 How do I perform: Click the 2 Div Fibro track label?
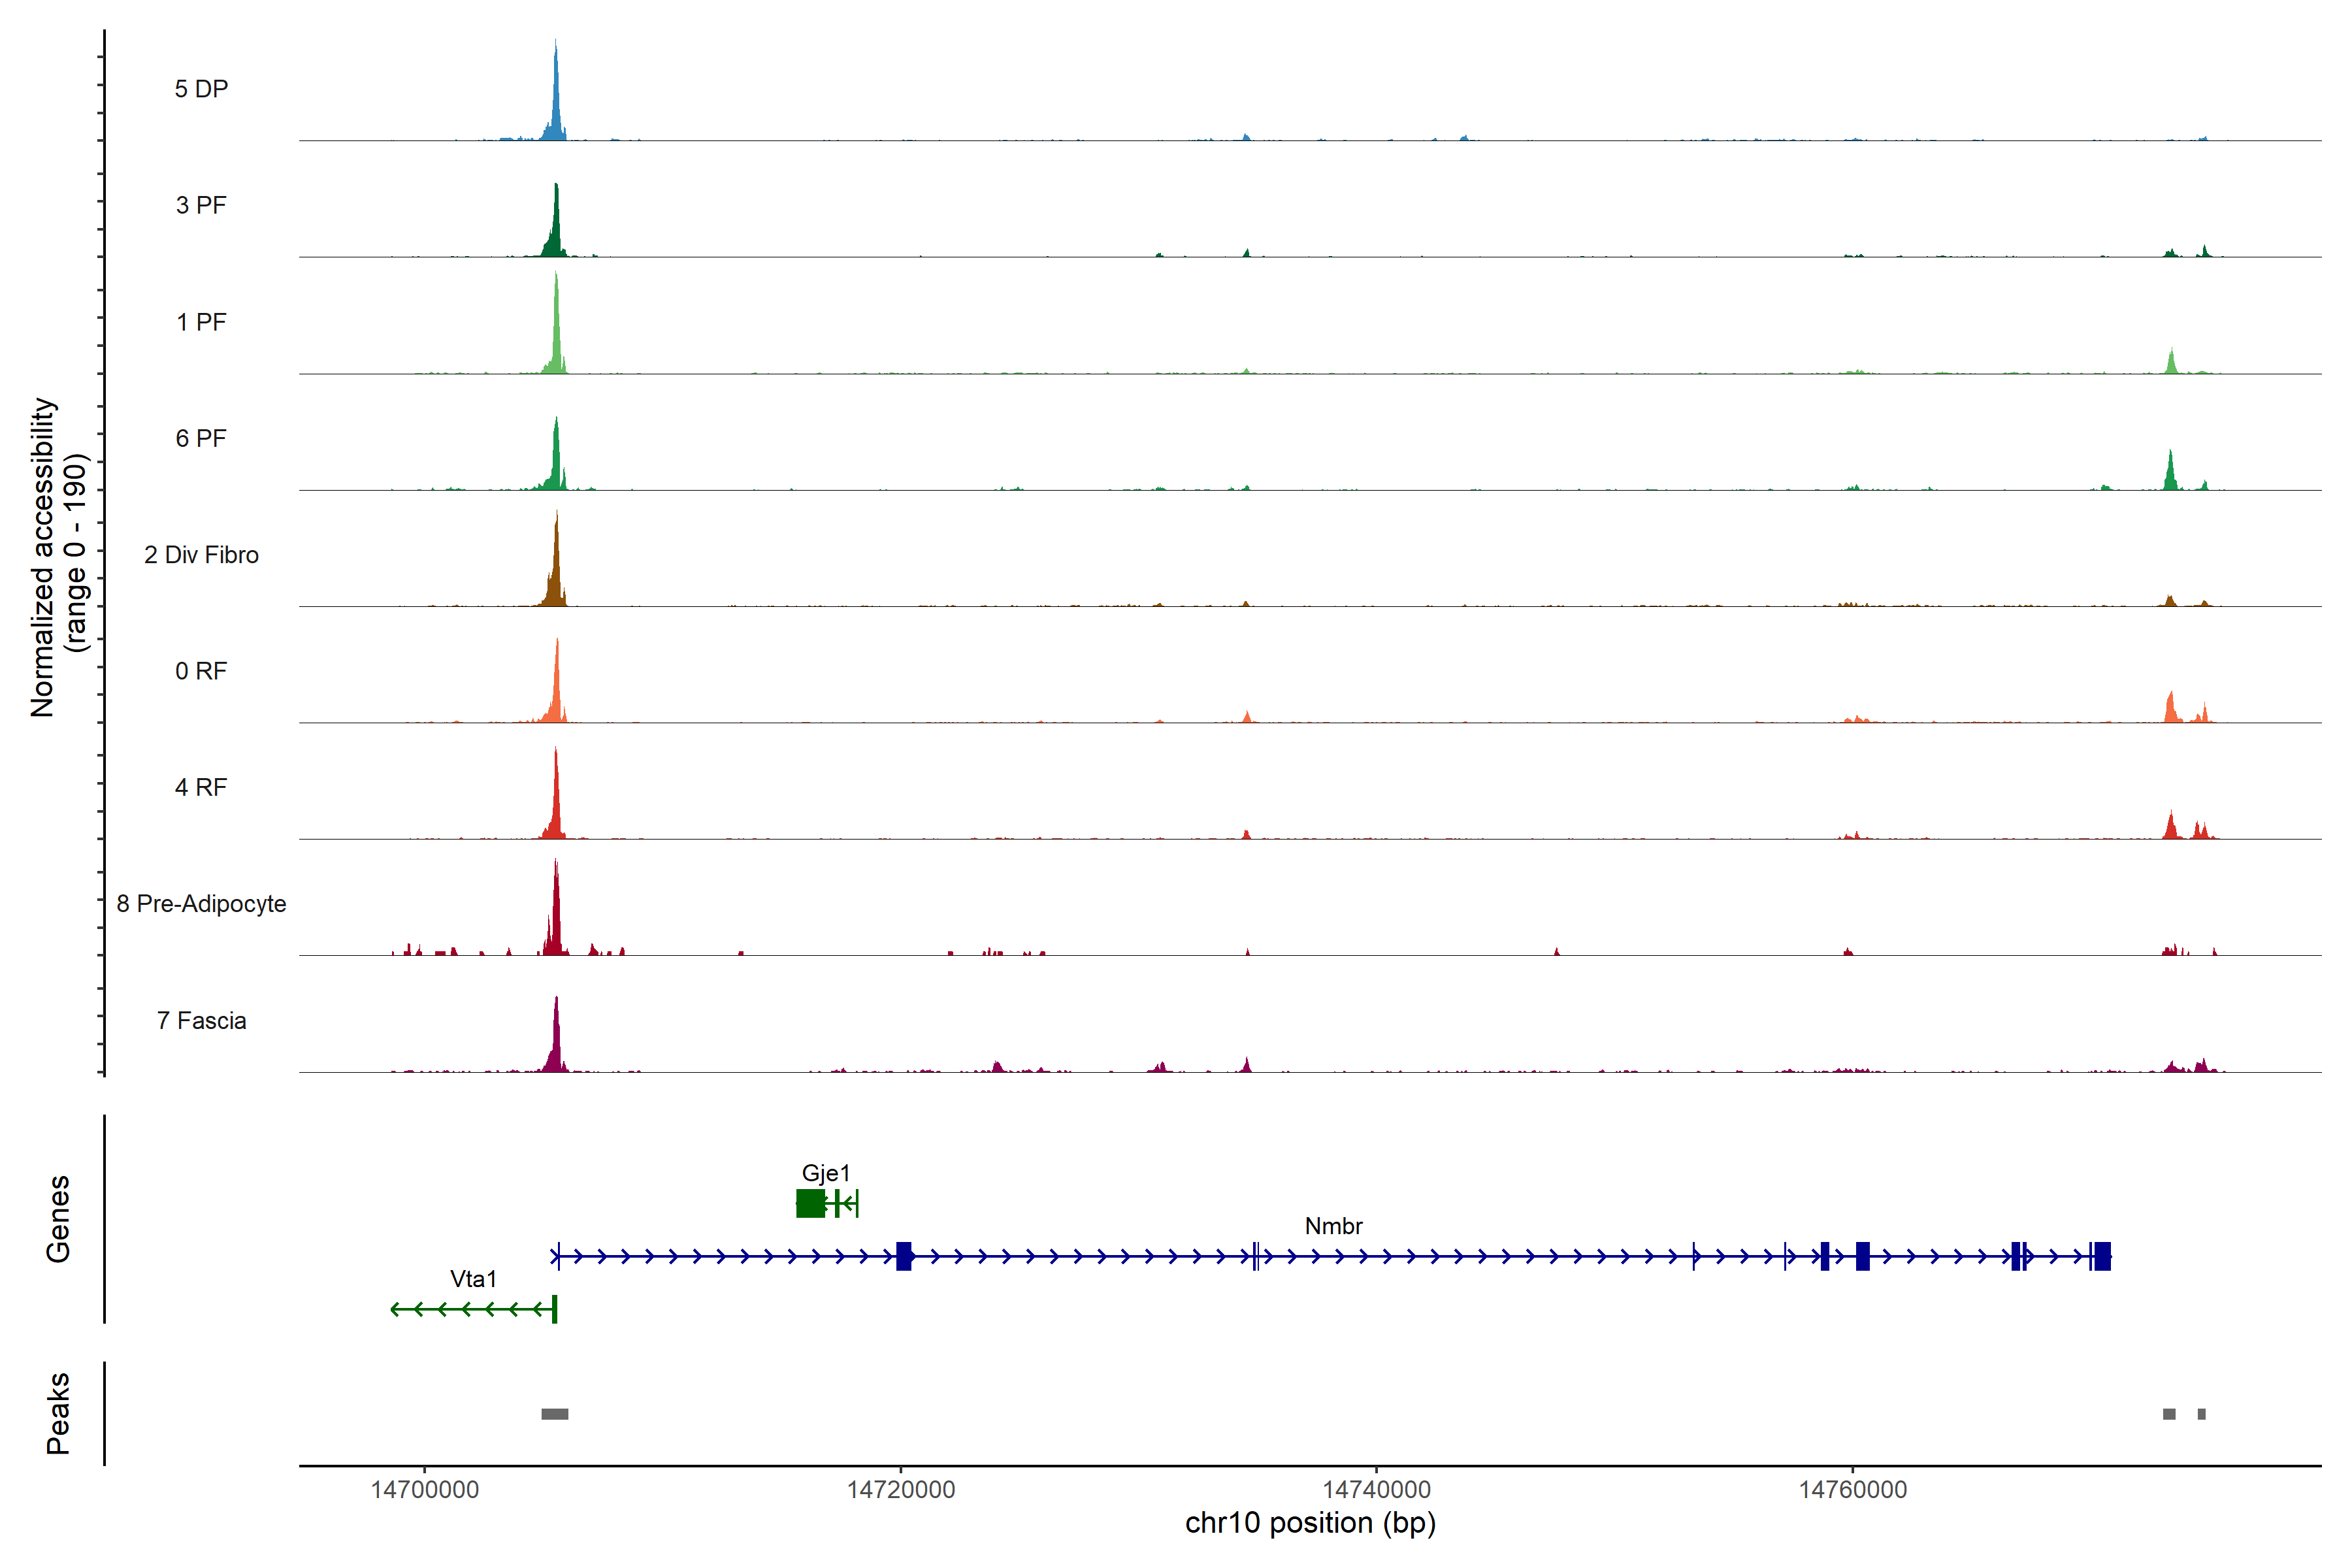point(201,555)
